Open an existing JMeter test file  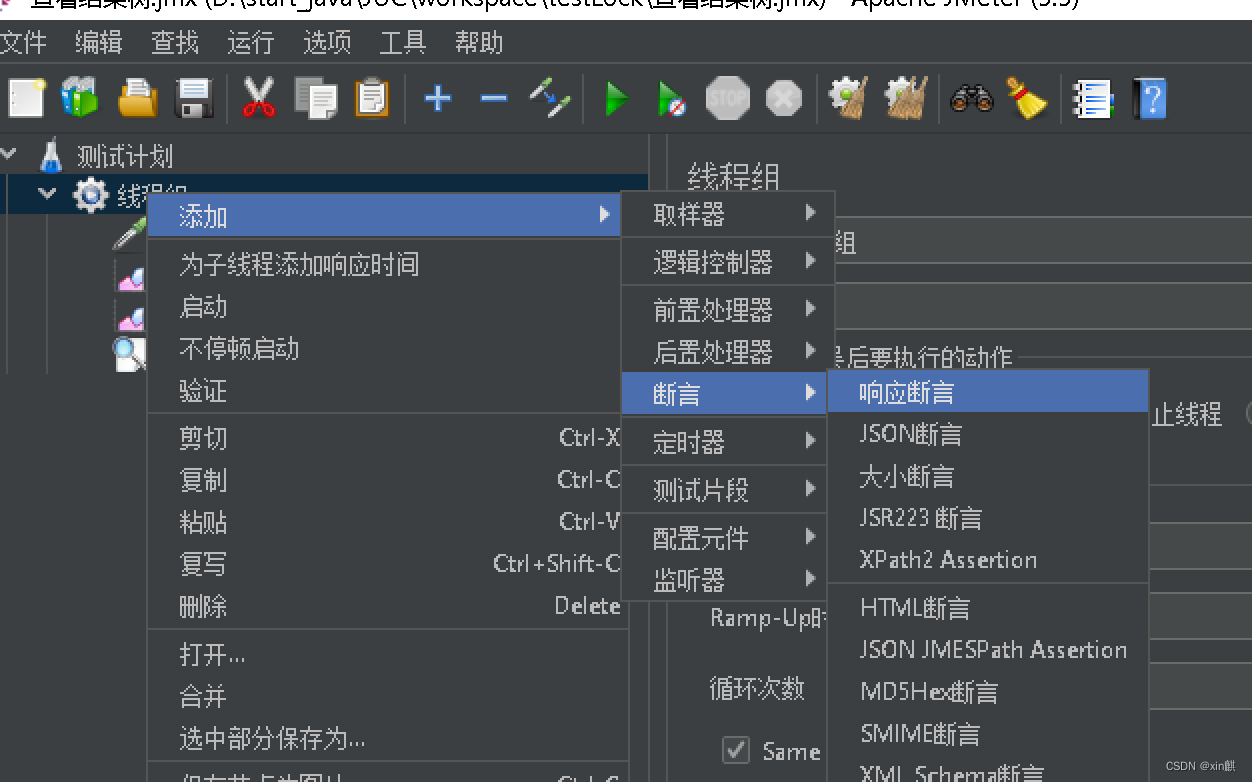(137, 97)
